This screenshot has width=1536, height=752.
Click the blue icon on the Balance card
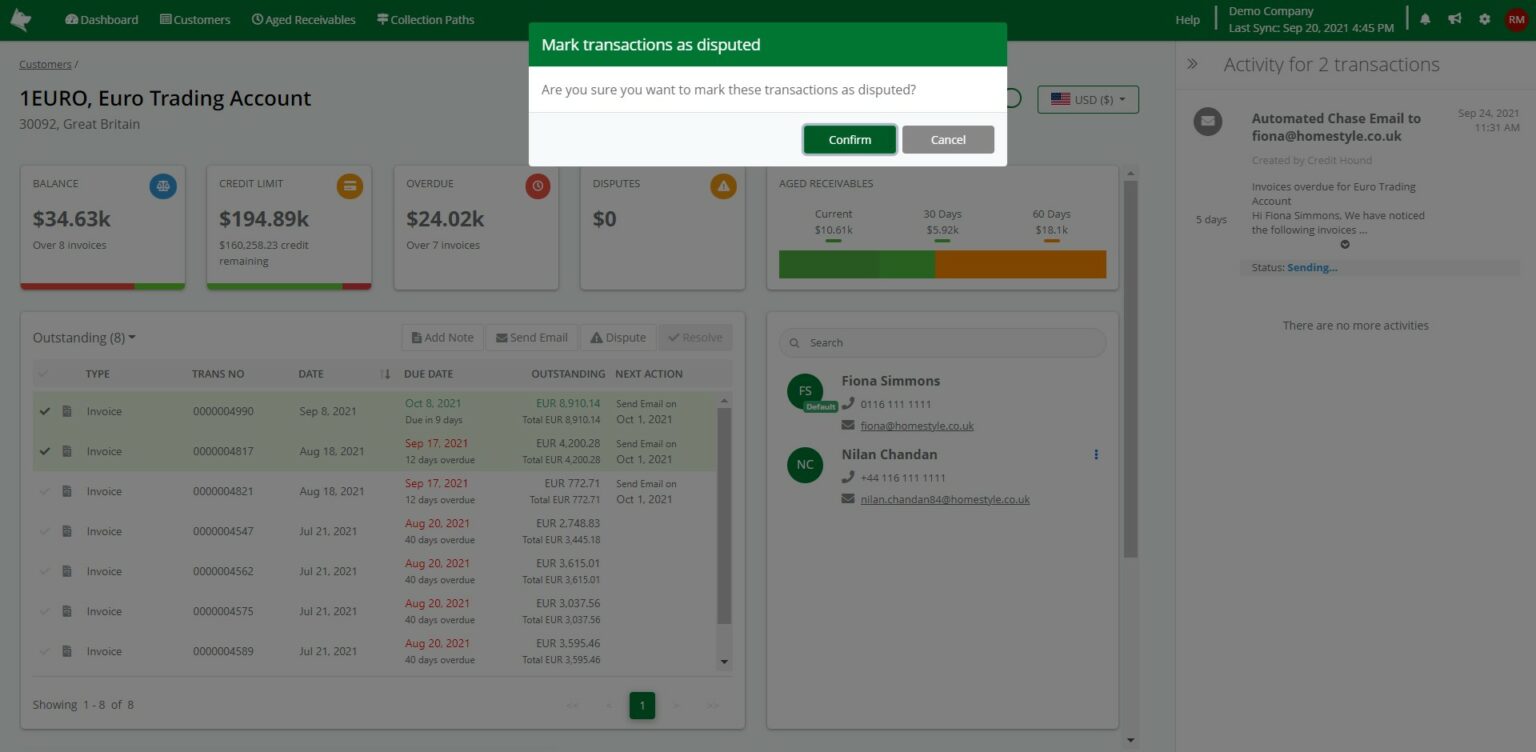click(x=162, y=185)
